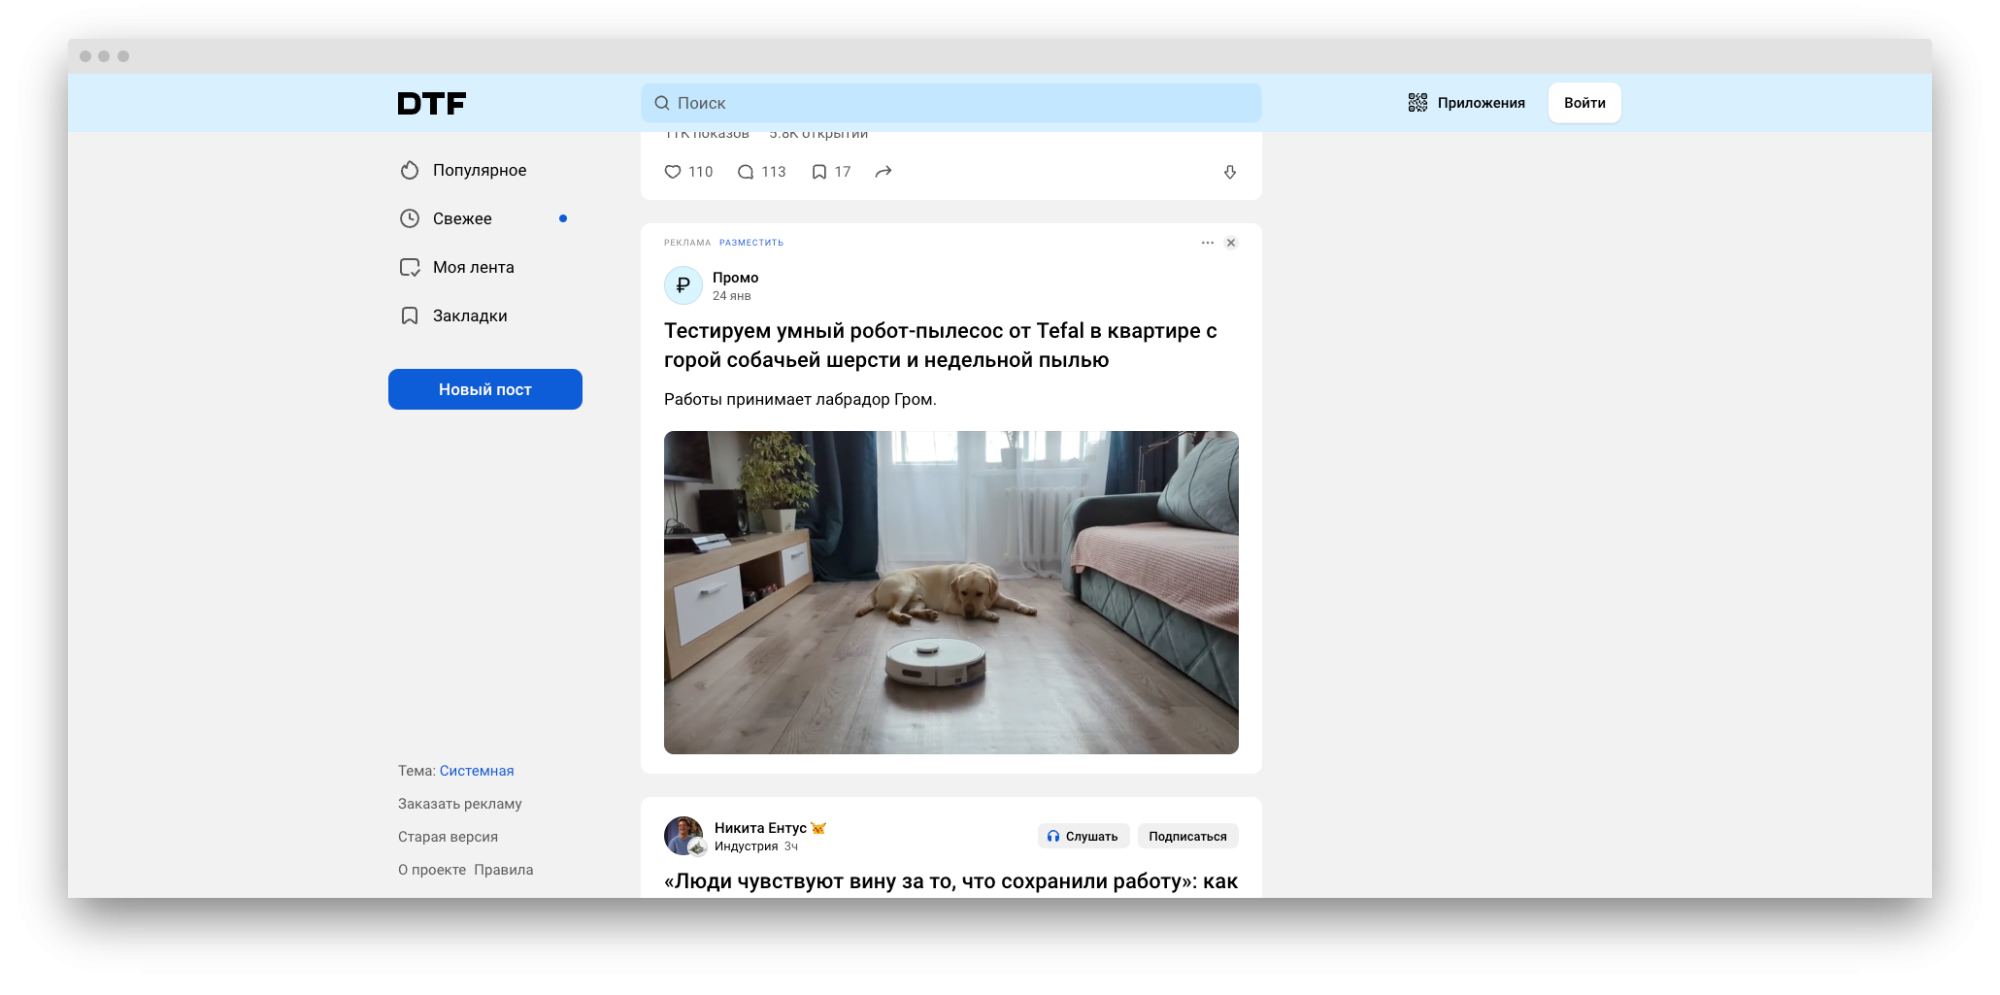Open the Промо avatar icon
The width and height of the screenshot is (2000, 995).
click(x=683, y=286)
